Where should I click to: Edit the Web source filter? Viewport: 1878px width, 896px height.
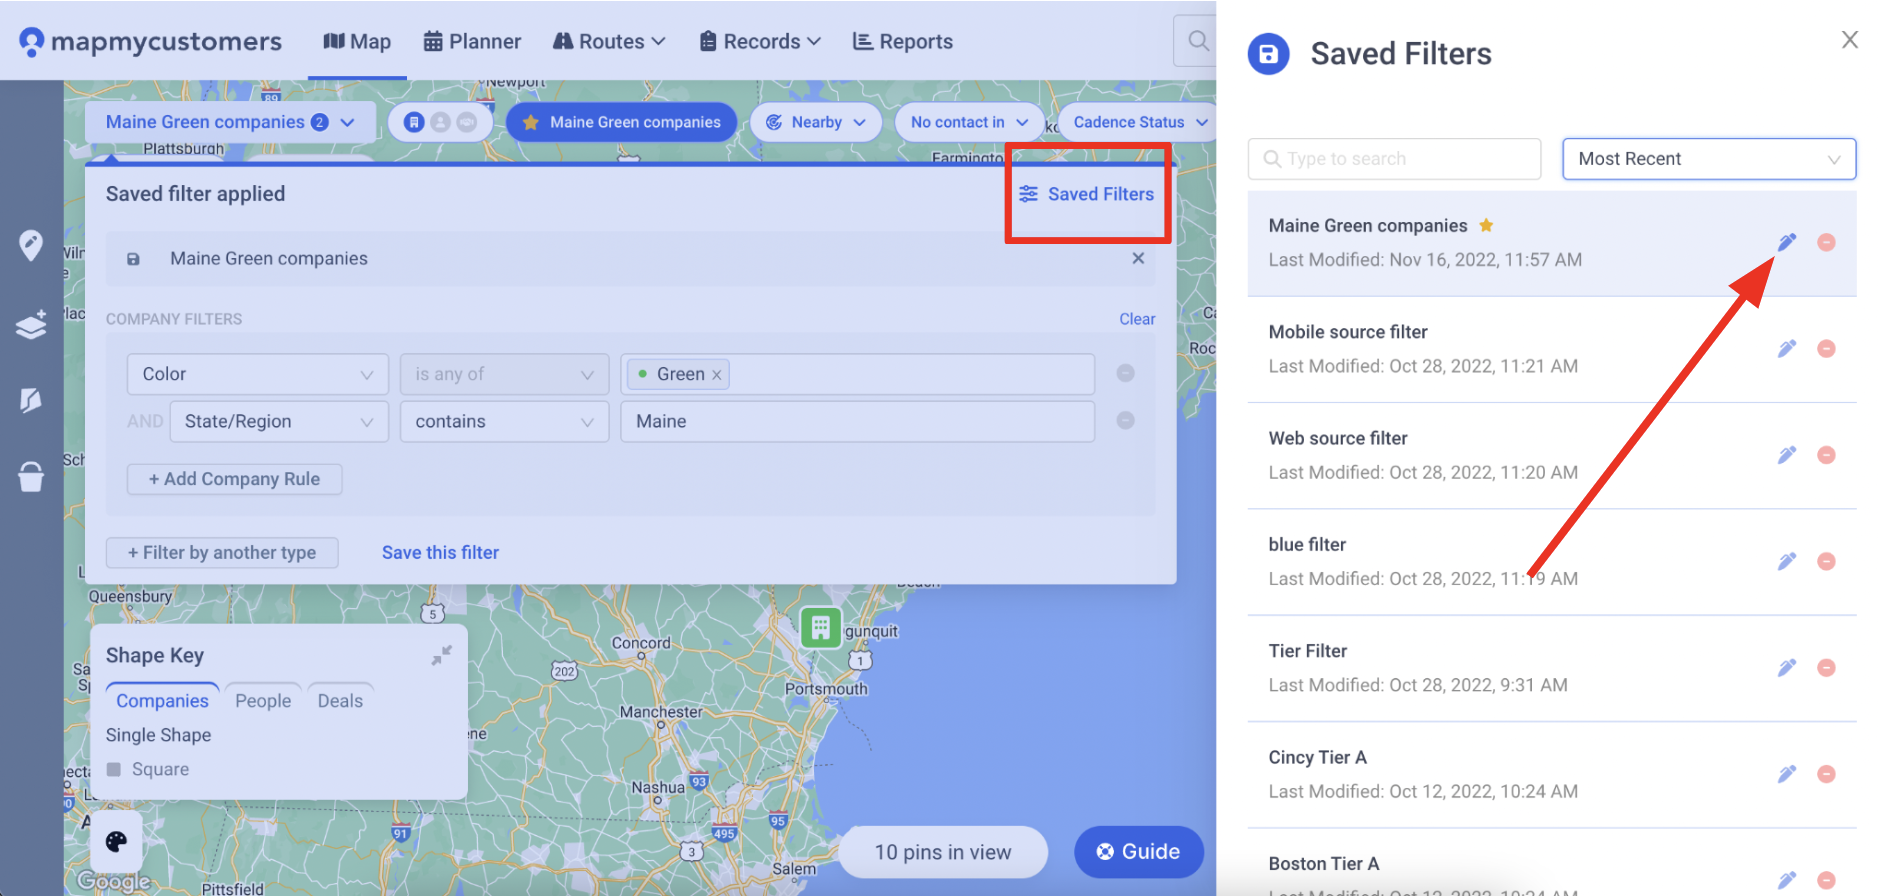tap(1787, 455)
